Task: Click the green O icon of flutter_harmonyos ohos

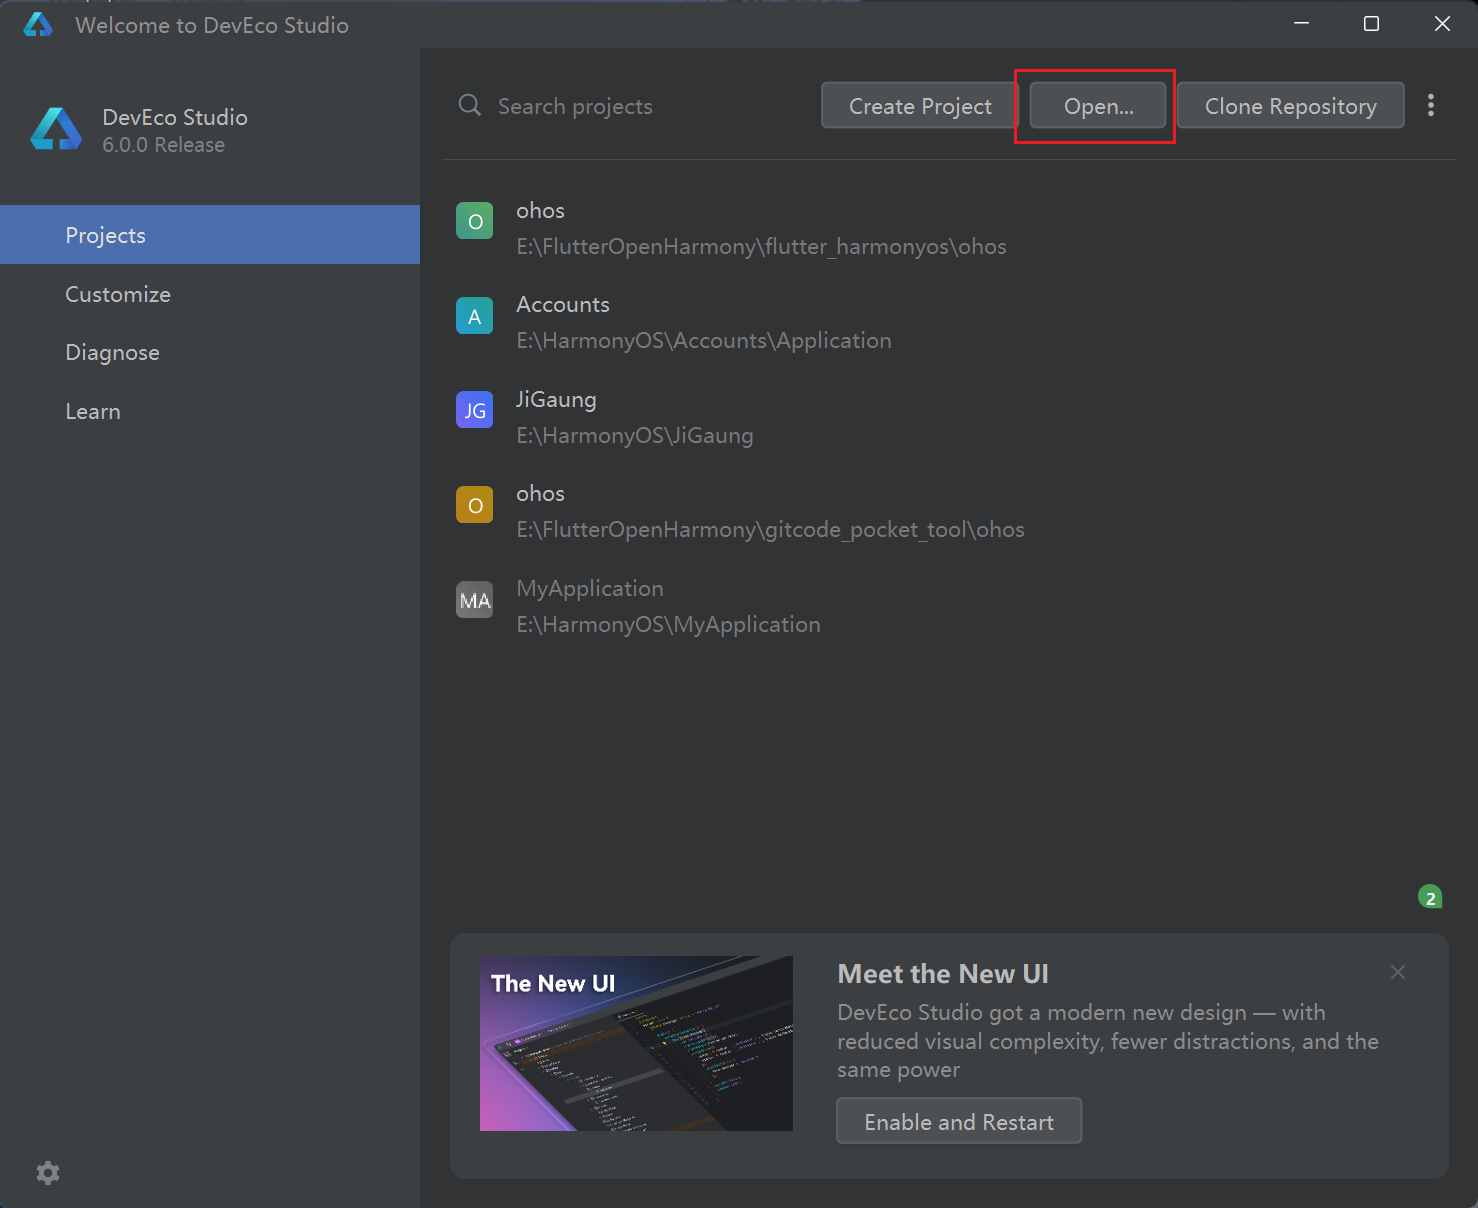Action: [475, 221]
